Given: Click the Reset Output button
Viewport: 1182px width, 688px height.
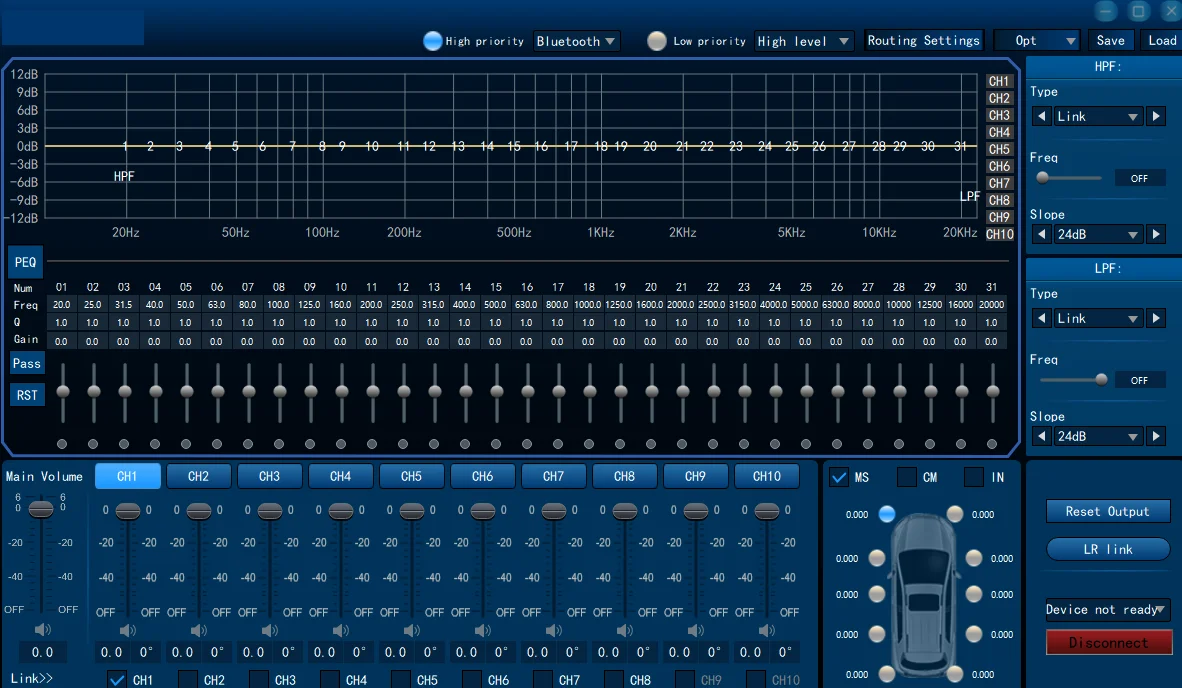Looking at the screenshot, I should [x=1107, y=511].
